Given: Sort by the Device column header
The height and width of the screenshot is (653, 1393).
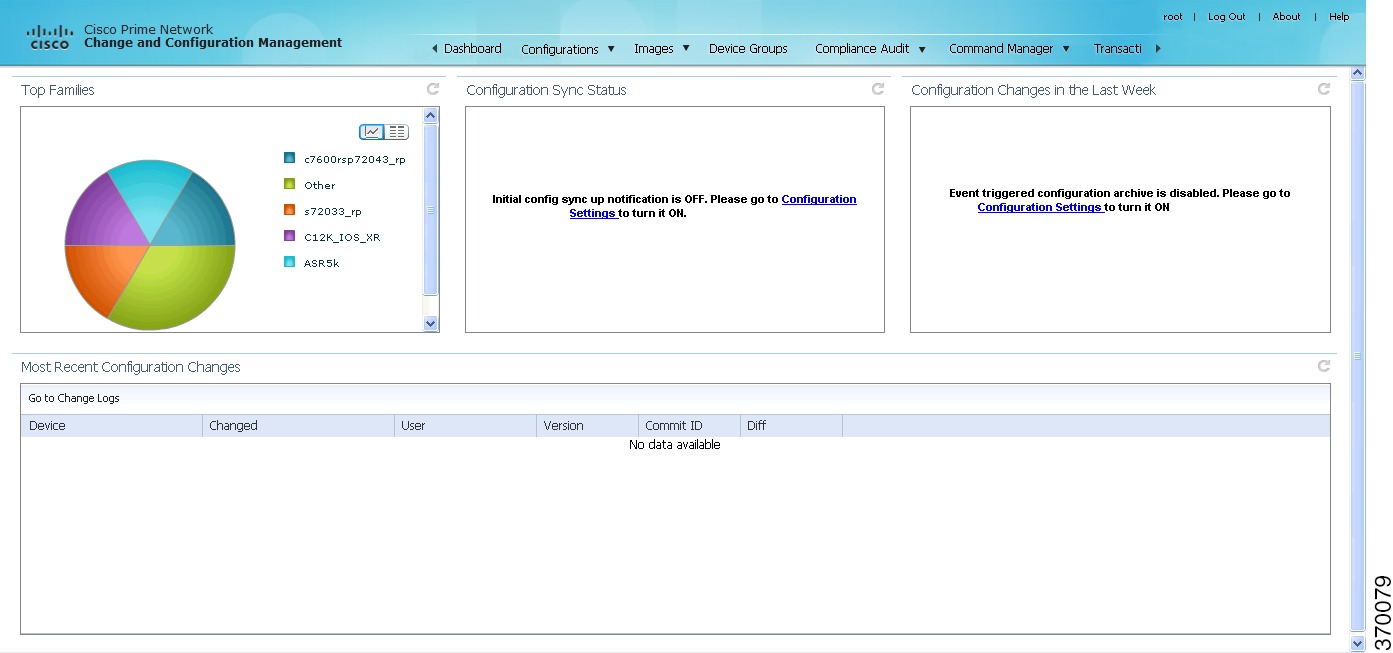Looking at the screenshot, I should point(111,426).
